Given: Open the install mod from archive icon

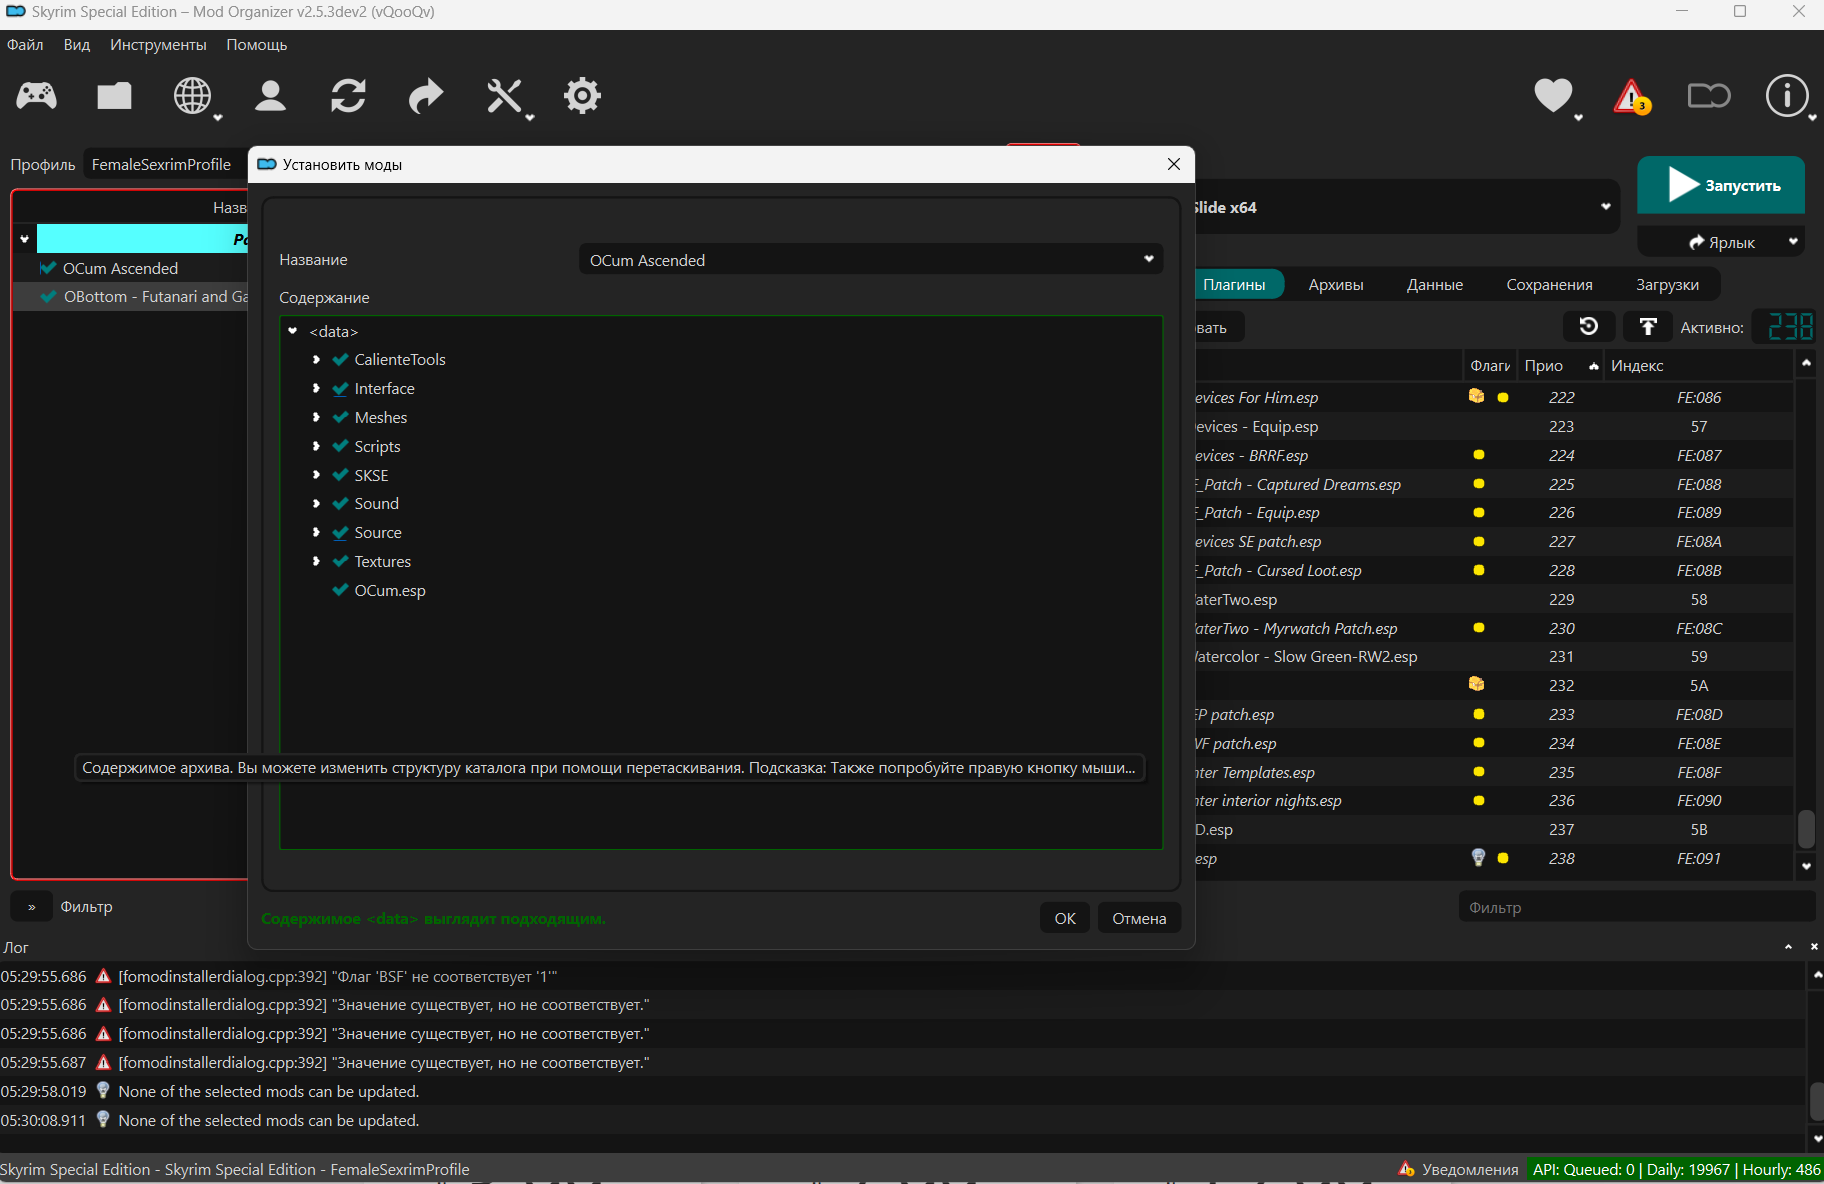Looking at the screenshot, I should (114, 96).
